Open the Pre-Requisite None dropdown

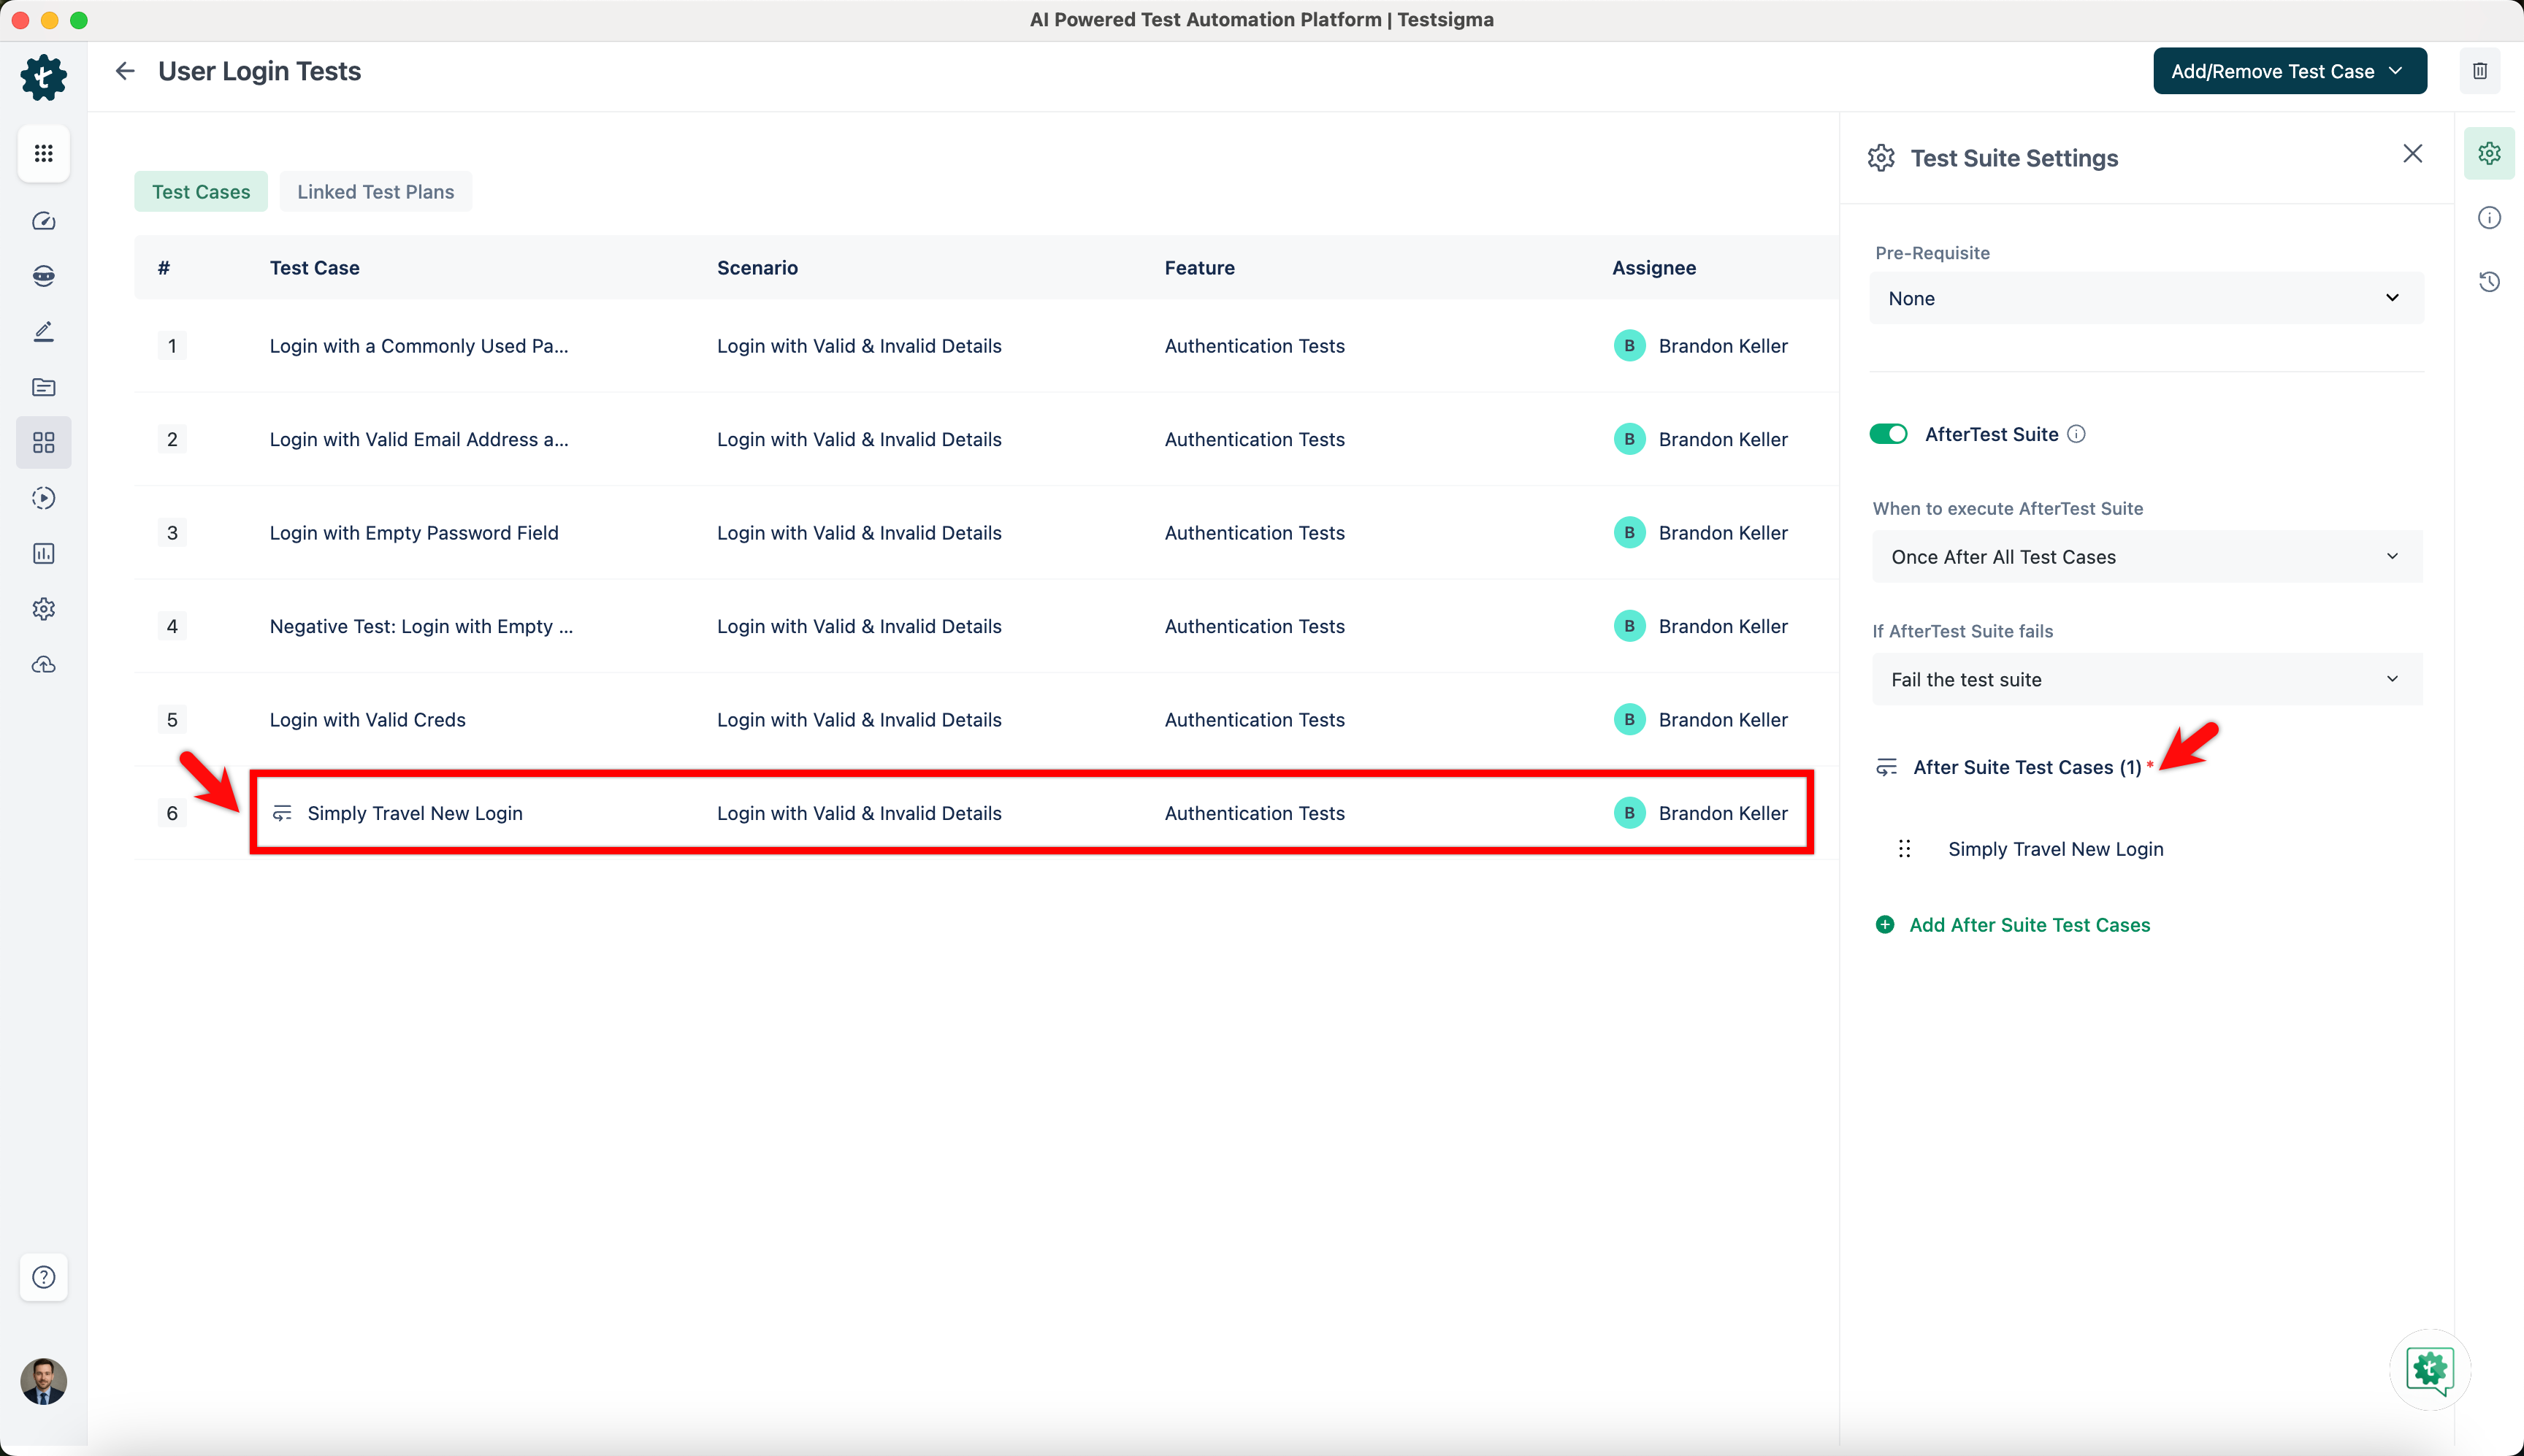(x=2145, y=298)
